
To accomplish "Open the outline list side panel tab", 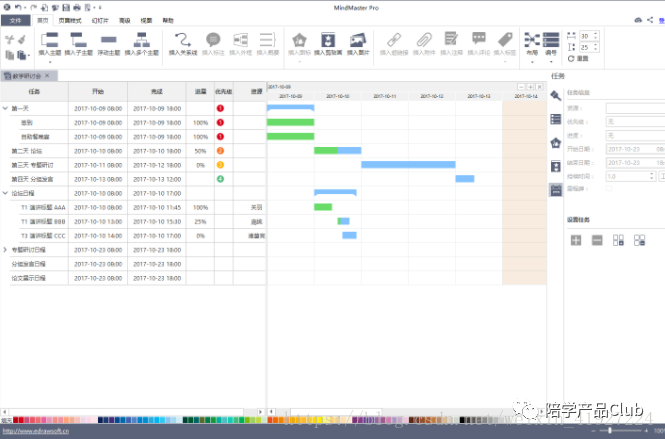I will pyautogui.click(x=556, y=119).
